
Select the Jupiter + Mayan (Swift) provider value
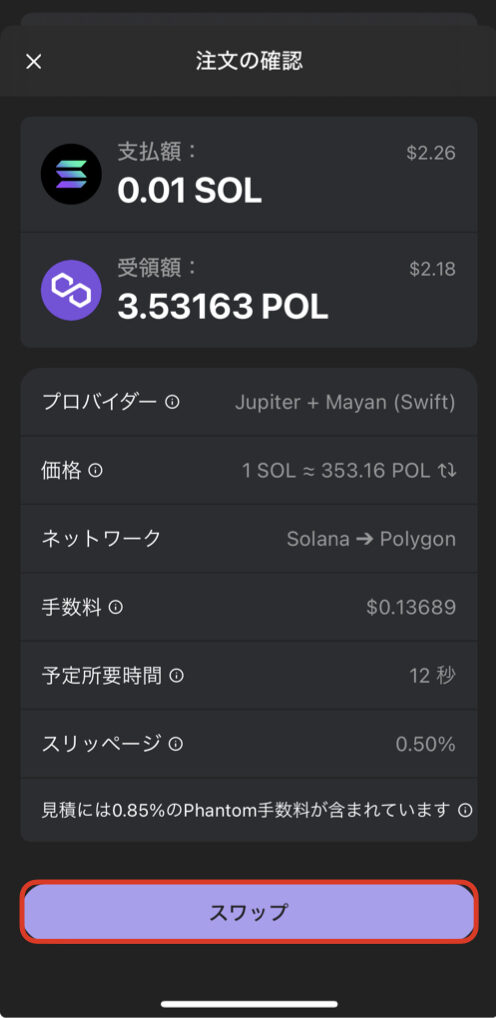point(345,403)
